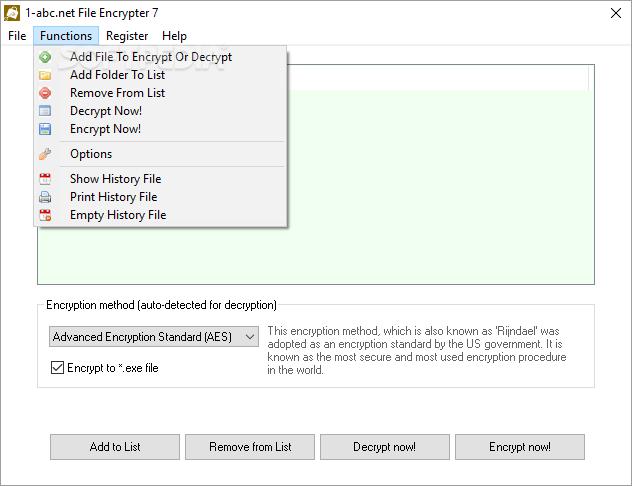Open the File menu
This screenshot has width=632, height=486.
pos(17,36)
